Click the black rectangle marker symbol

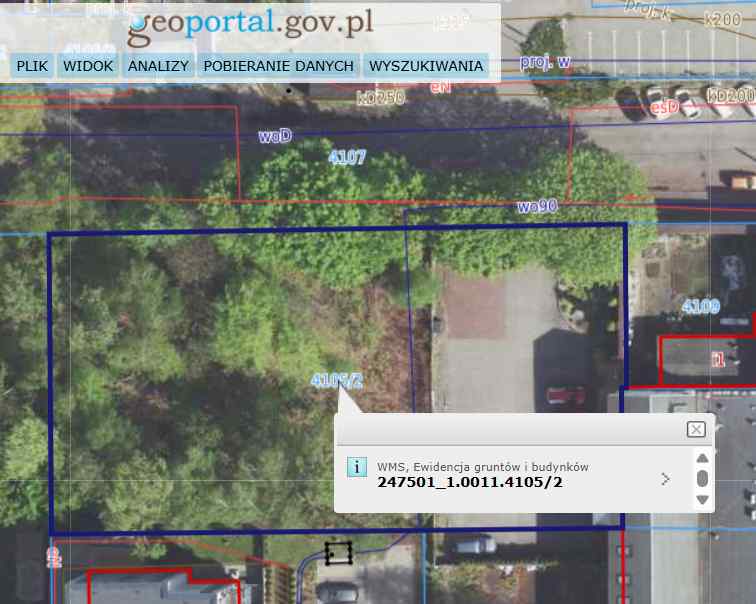(x=339, y=552)
